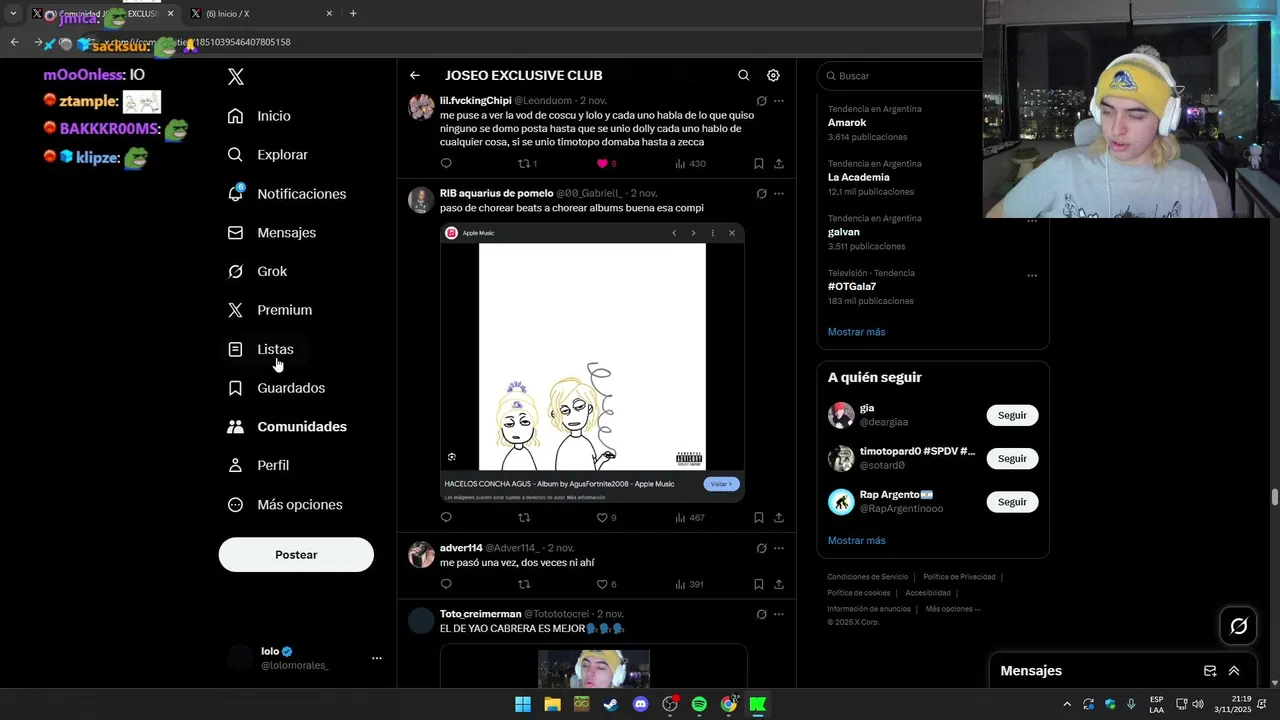Open browser tab search chevron
Screen dimensions: 1280x720
click(13, 13)
